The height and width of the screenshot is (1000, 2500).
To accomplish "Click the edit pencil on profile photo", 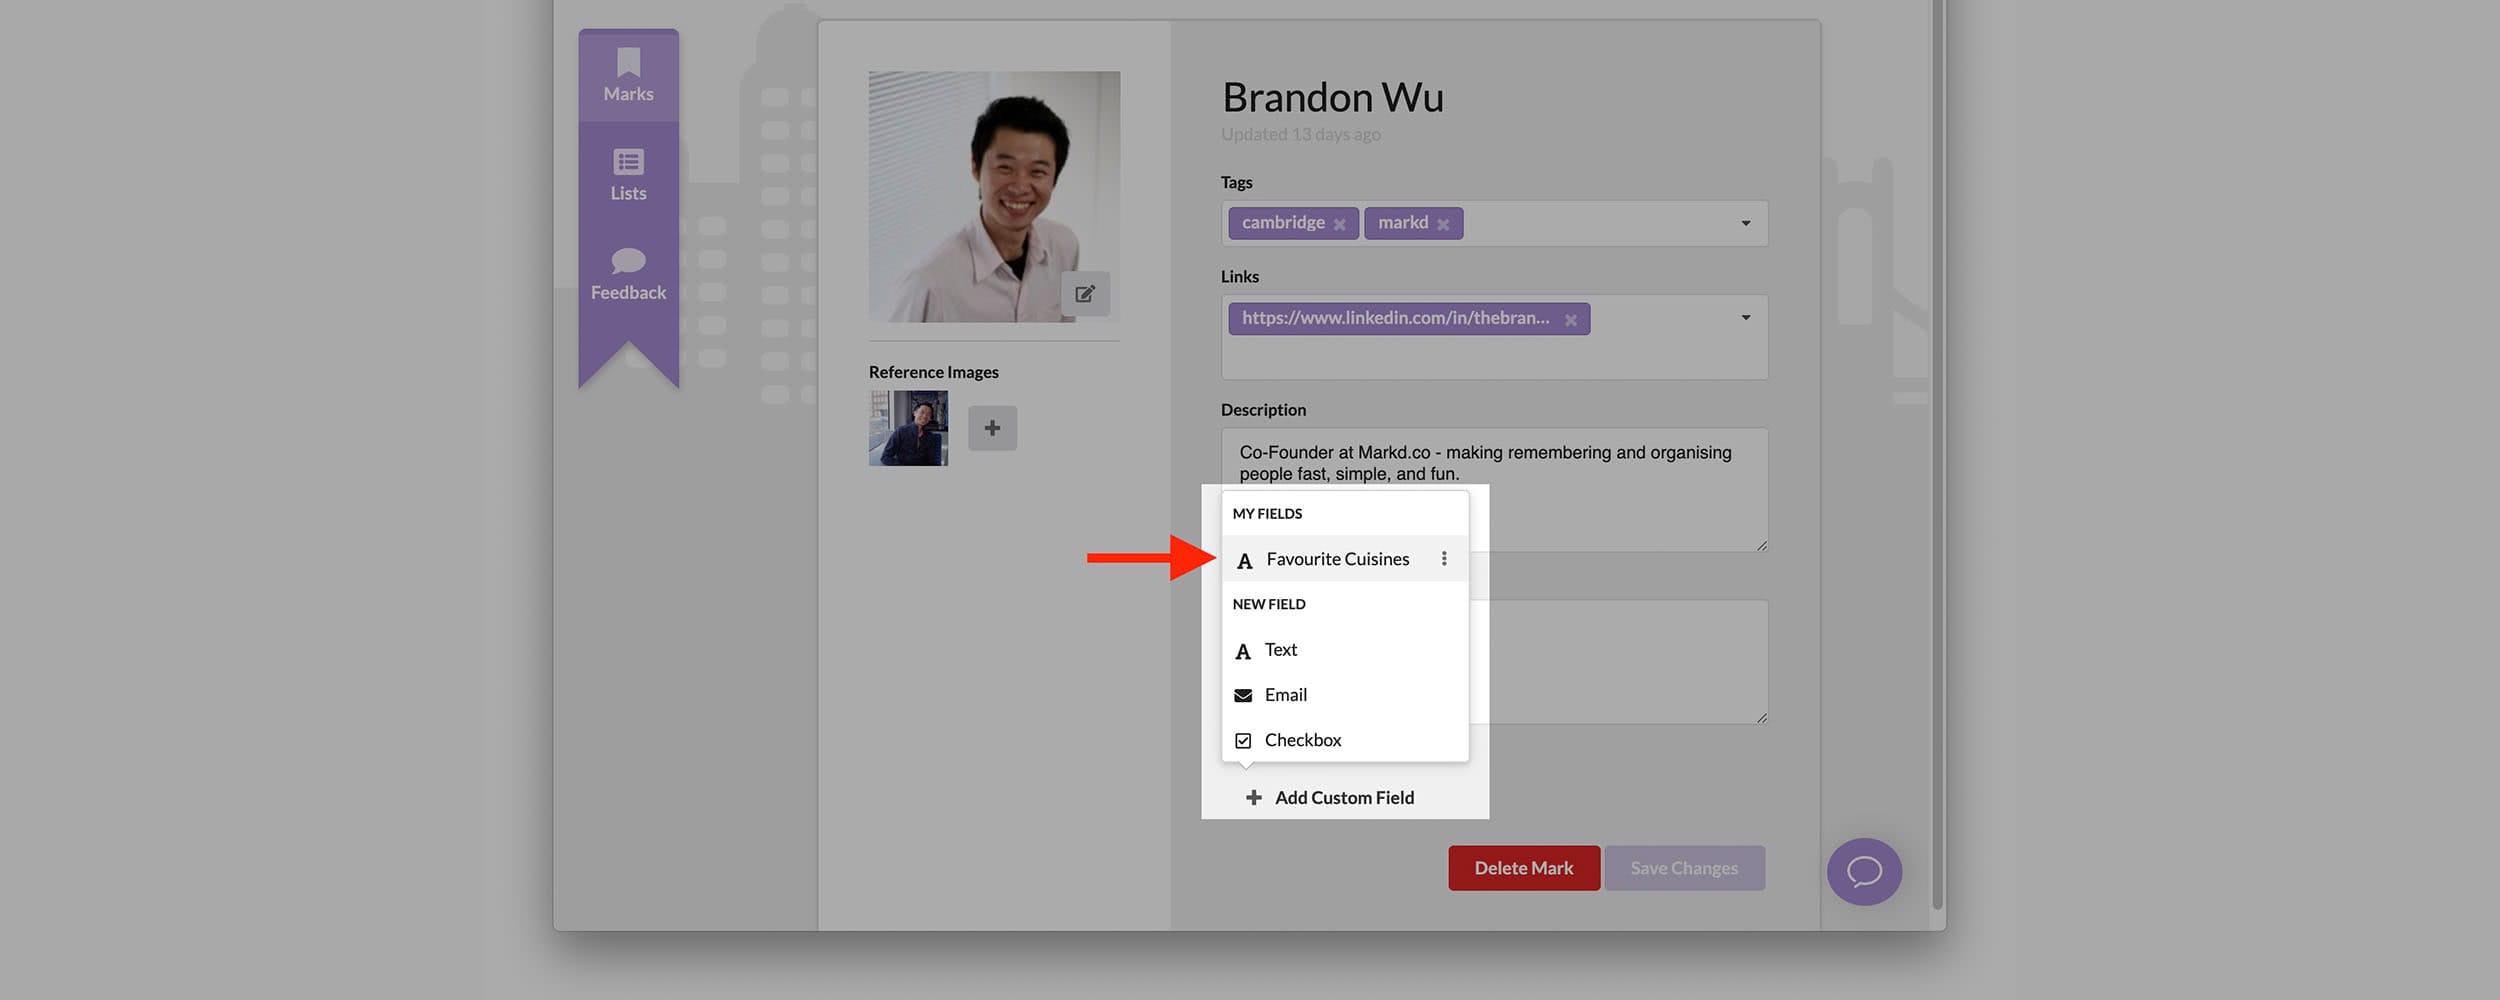I will [x=1085, y=295].
